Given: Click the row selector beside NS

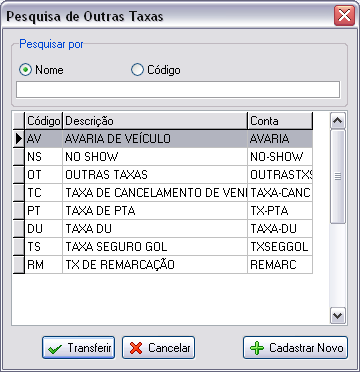Looking at the screenshot, I should tap(19, 157).
